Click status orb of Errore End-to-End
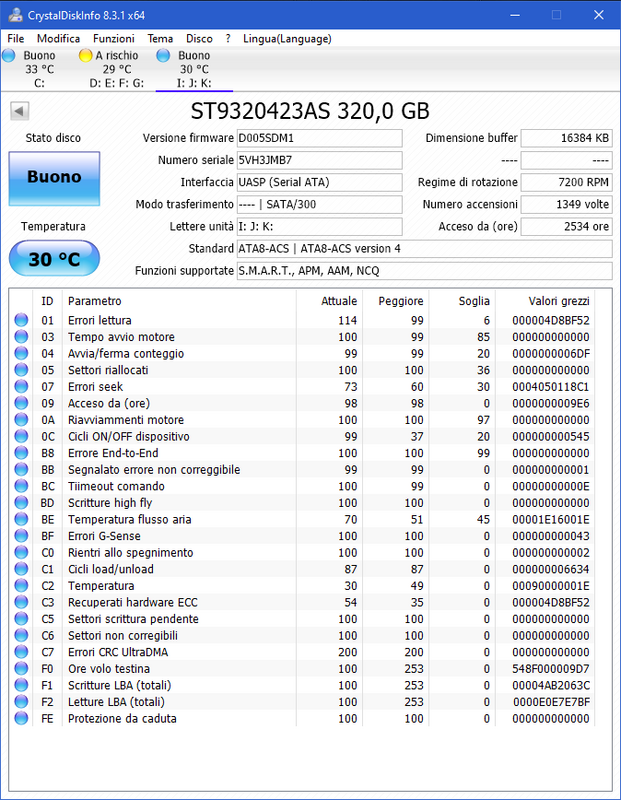 (x=21, y=453)
